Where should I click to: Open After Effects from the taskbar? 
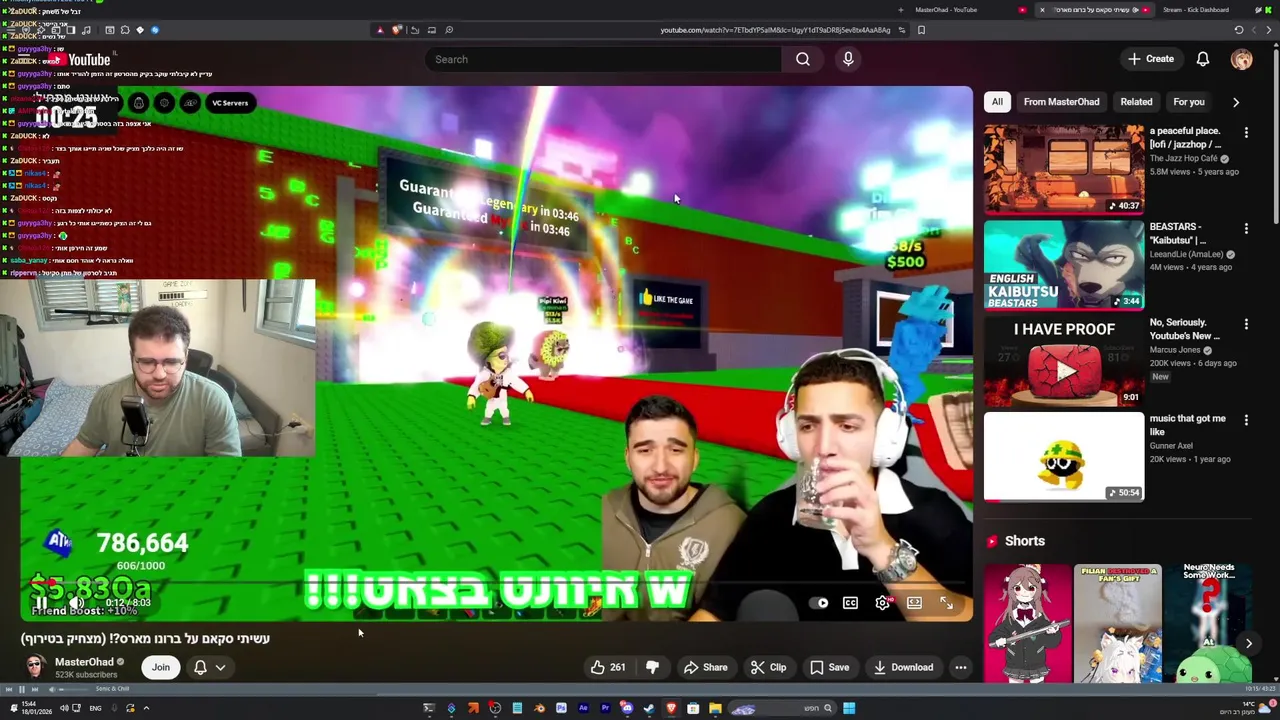[583, 708]
